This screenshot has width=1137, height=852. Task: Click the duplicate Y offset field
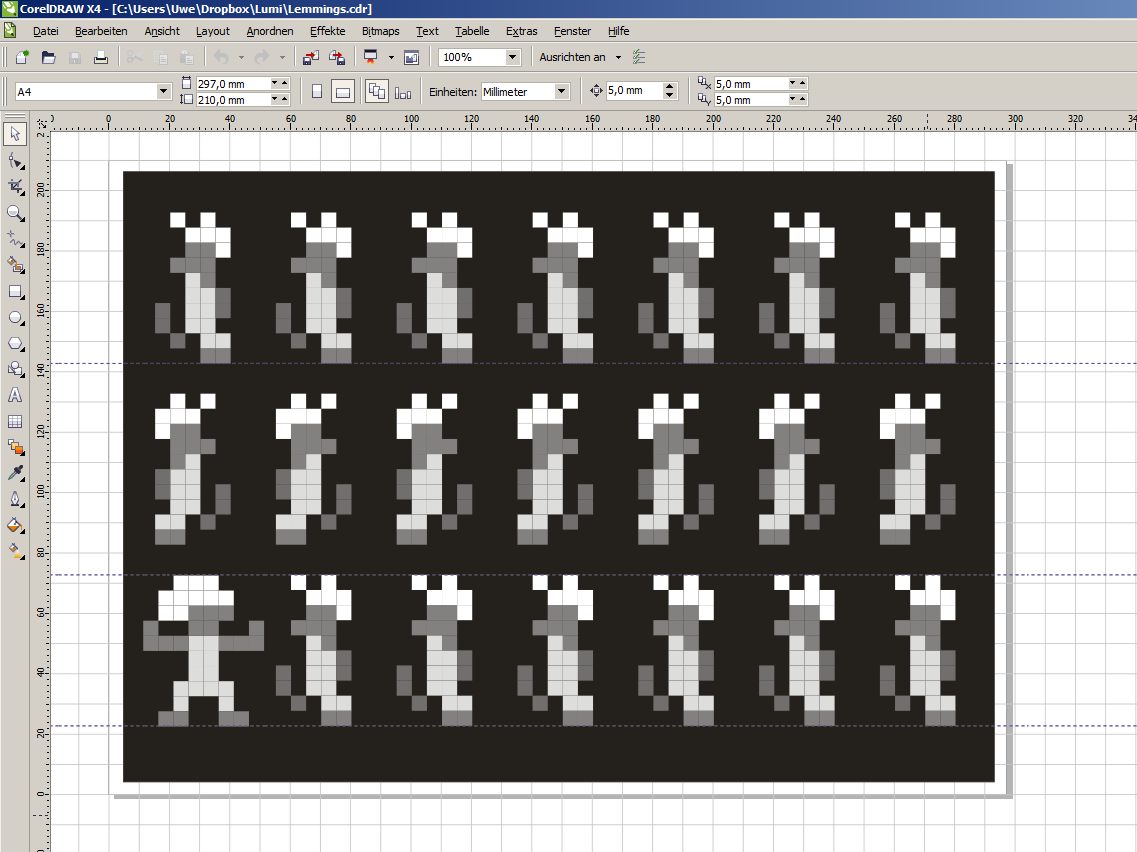click(751, 100)
